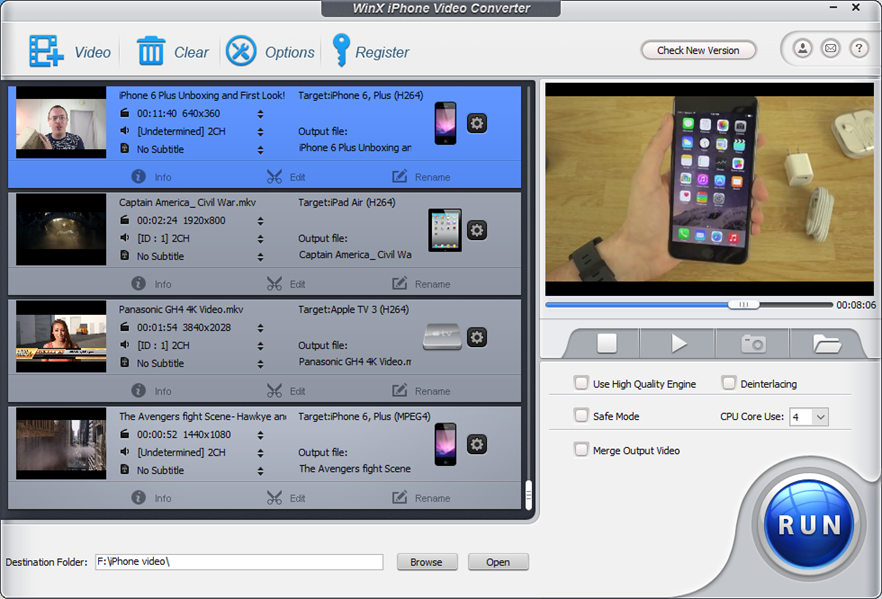The image size is (882, 599).
Task: Change subtitle selector for Captain America
Action: (x=260, y=257)
